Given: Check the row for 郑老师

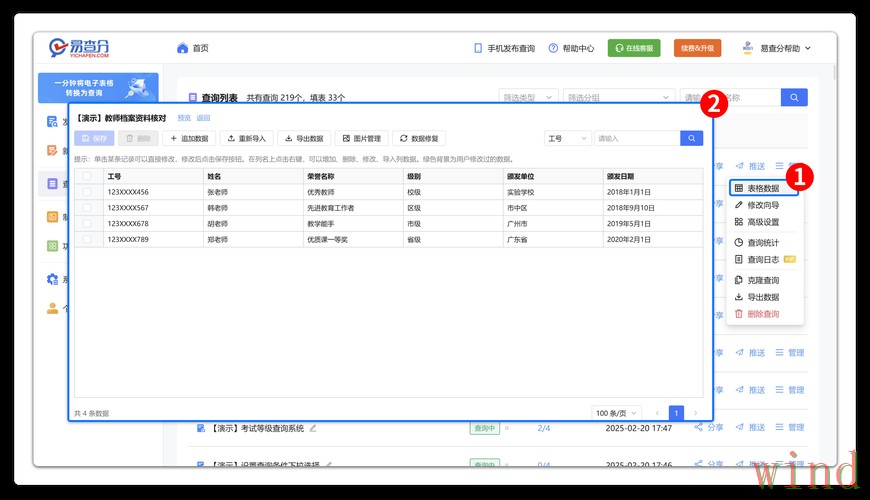Looking at the screenshot, I should tap(87, 240).
